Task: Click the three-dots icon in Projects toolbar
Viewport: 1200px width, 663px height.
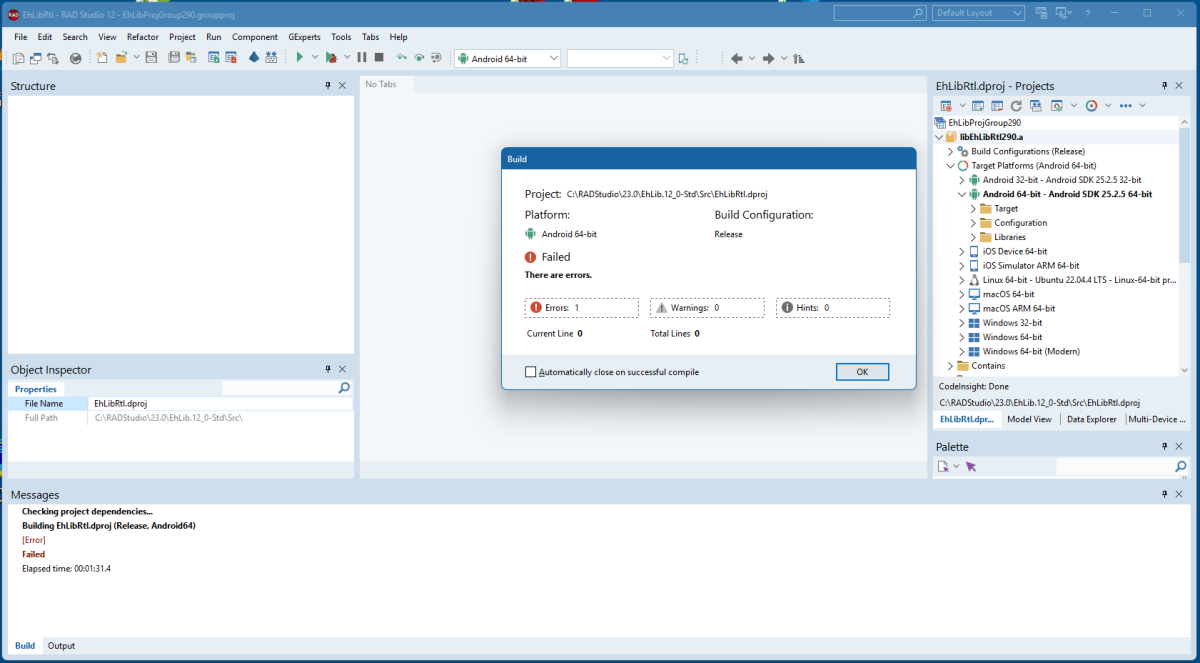Action: coord(1125,105)
